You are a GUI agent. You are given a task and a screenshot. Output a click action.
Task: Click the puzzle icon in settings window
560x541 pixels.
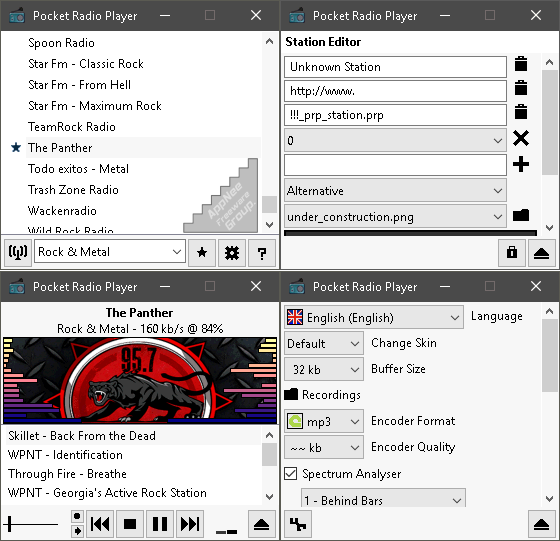point(298,524)
